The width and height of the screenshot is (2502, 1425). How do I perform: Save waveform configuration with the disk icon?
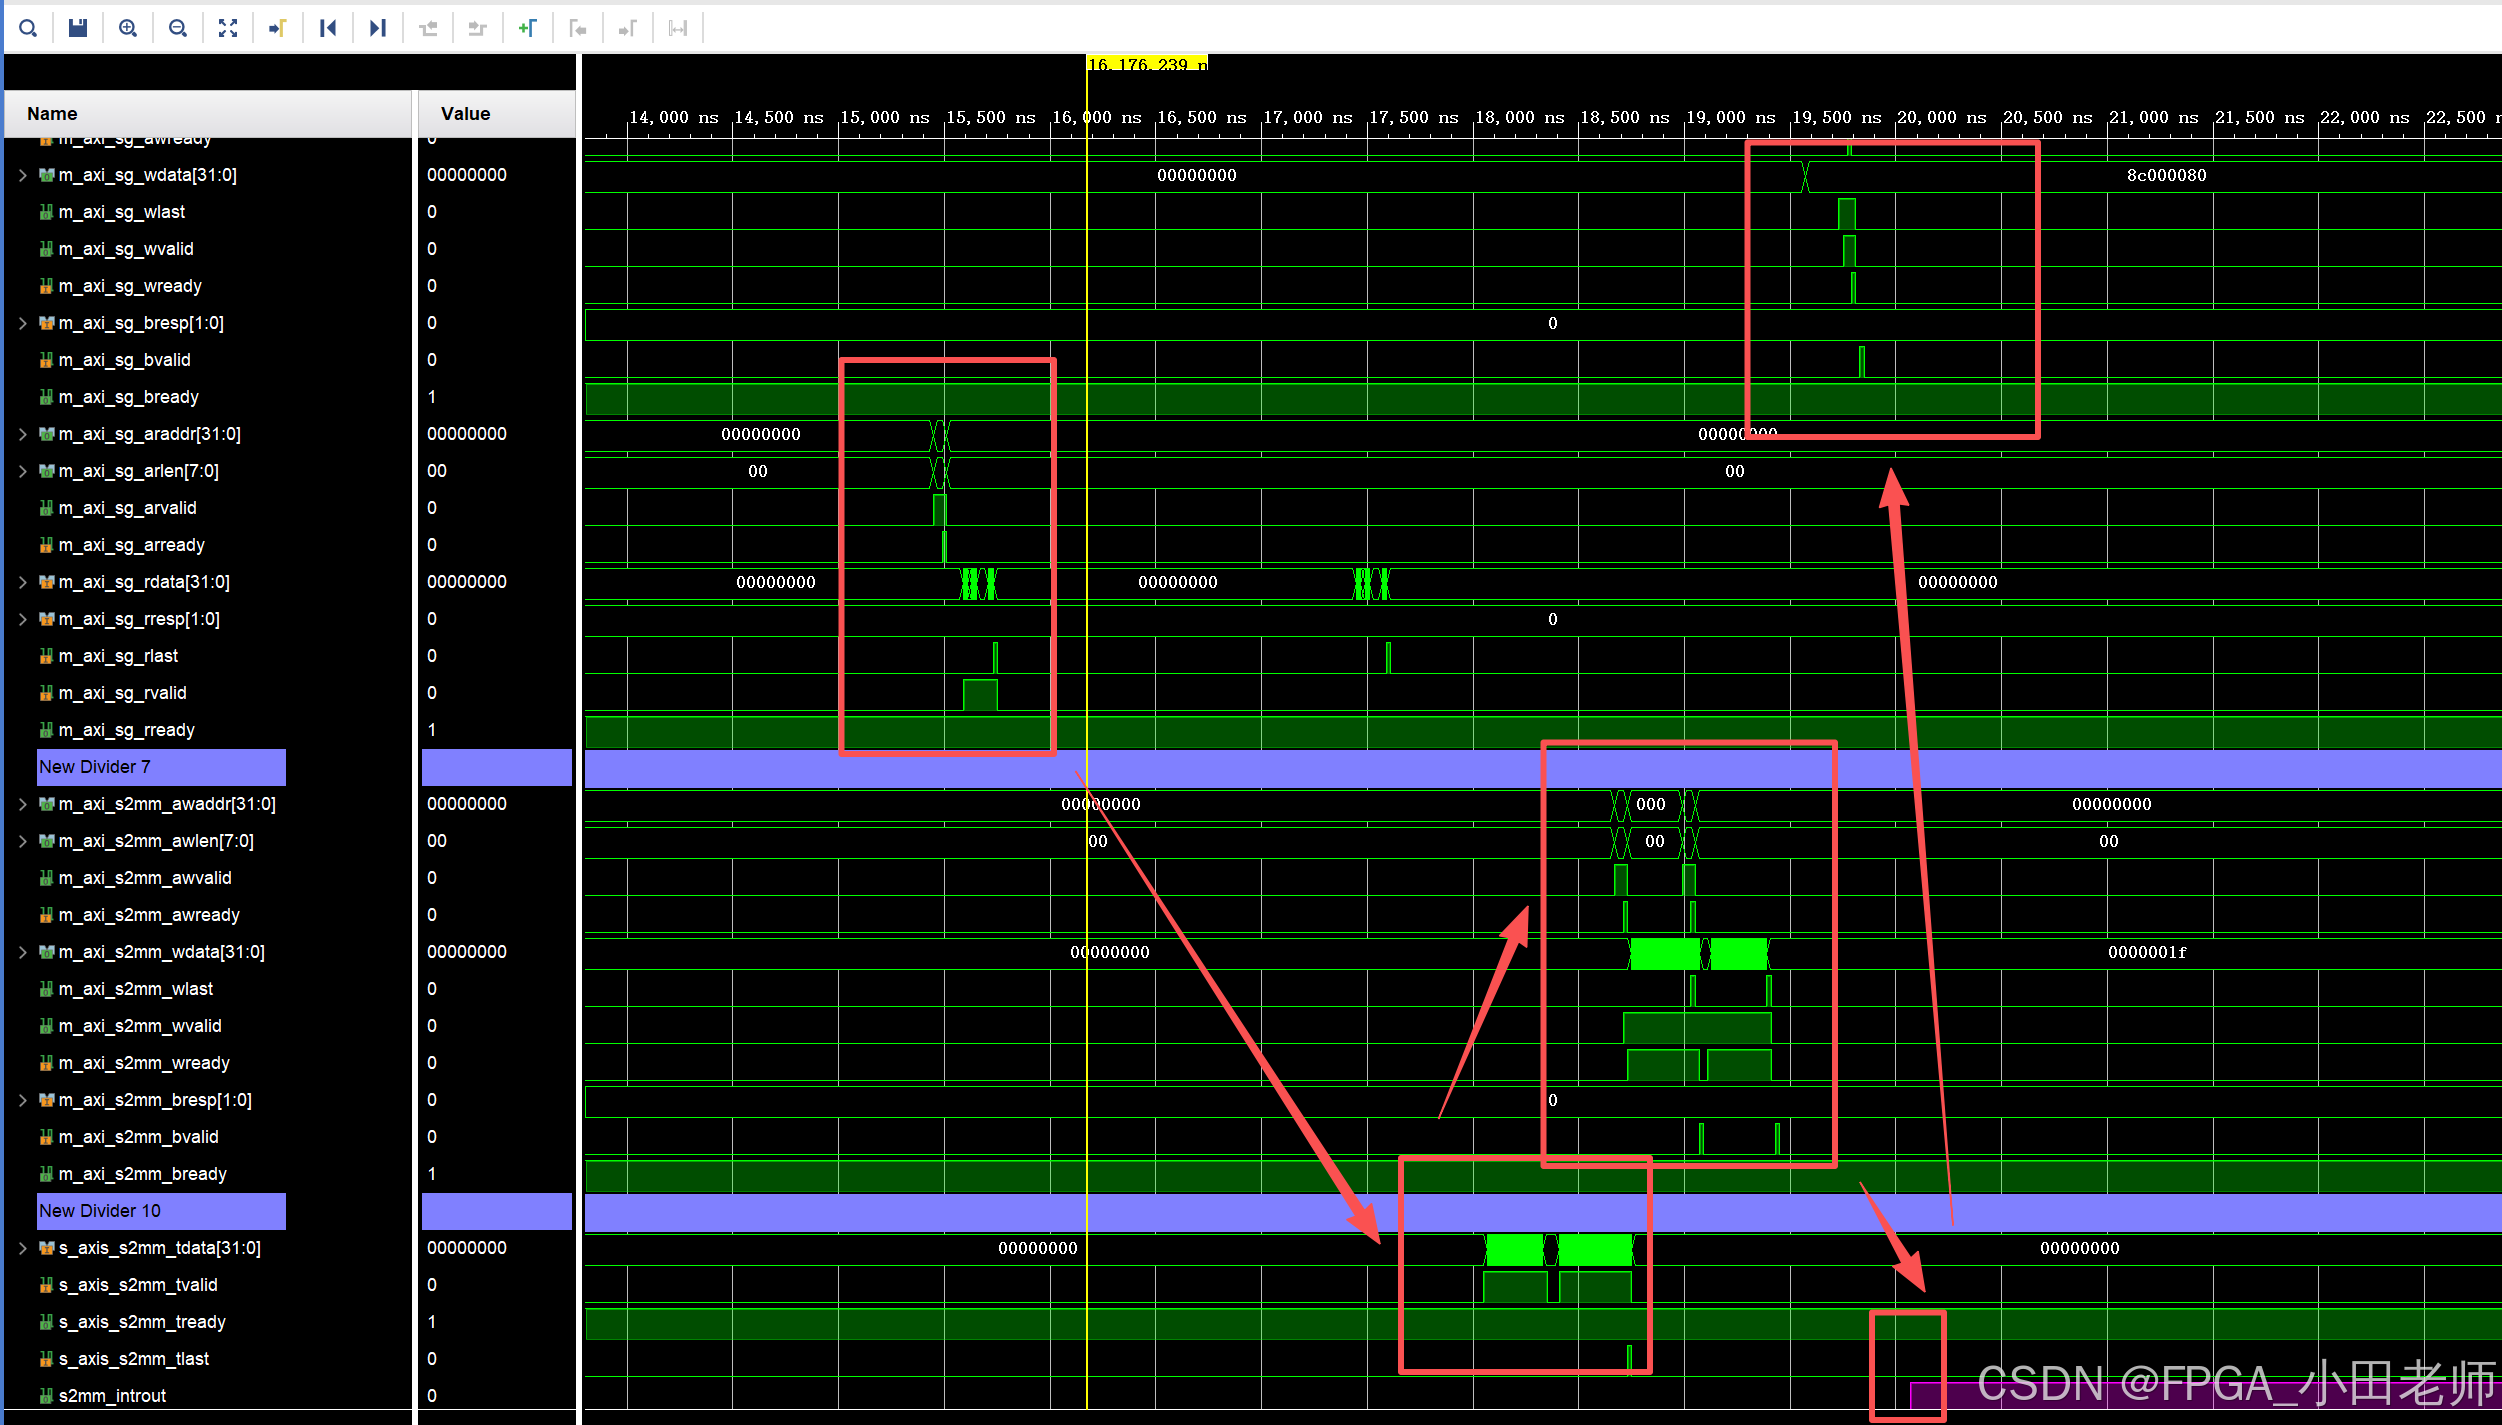[x=78, y=28]
